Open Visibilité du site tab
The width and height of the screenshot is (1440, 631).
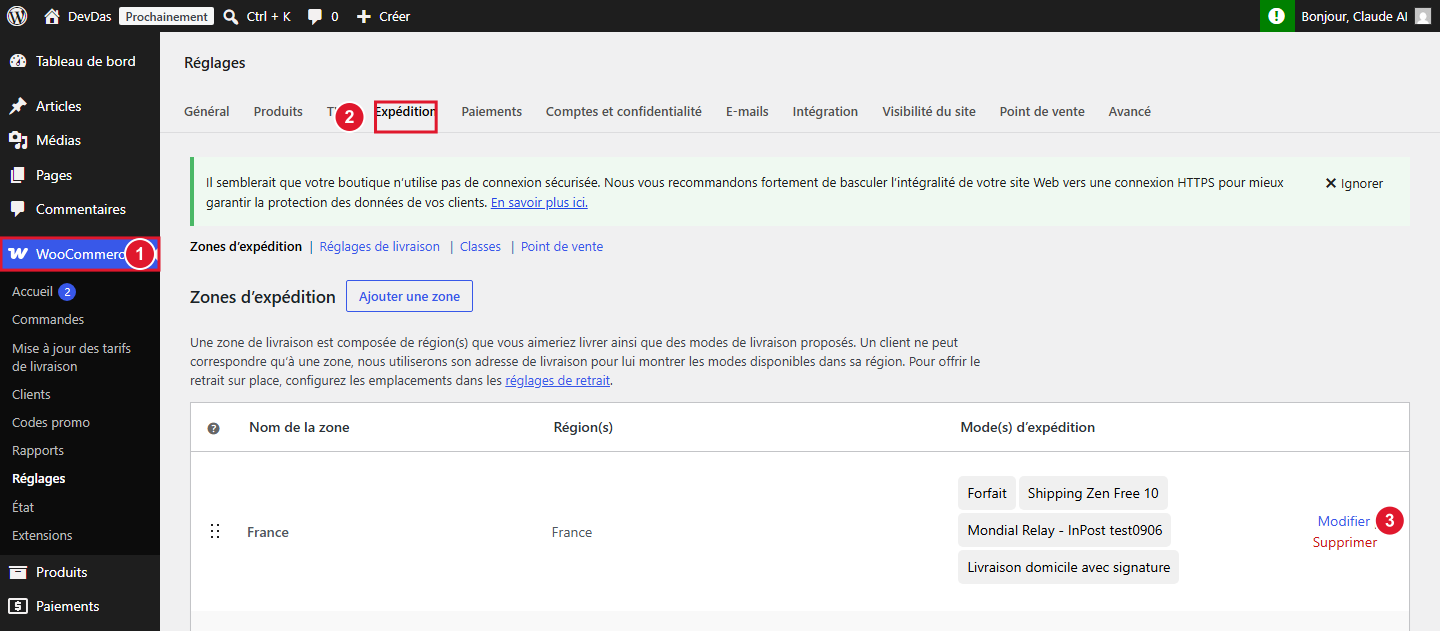click(929, 111)
